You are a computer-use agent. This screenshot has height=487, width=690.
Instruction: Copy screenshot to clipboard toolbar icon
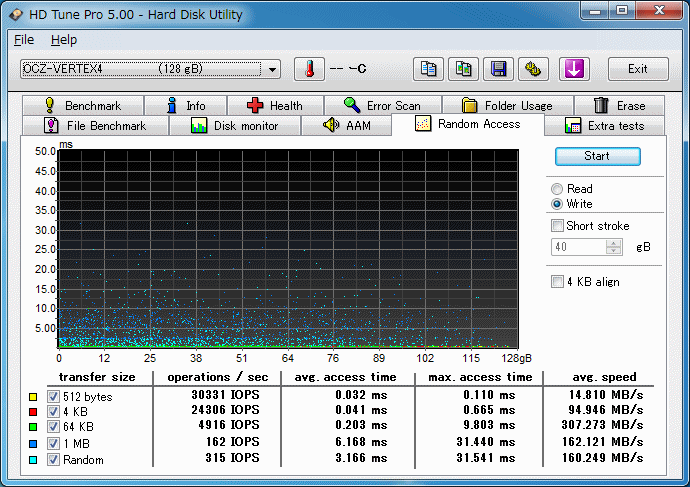(x=463, y=69)
